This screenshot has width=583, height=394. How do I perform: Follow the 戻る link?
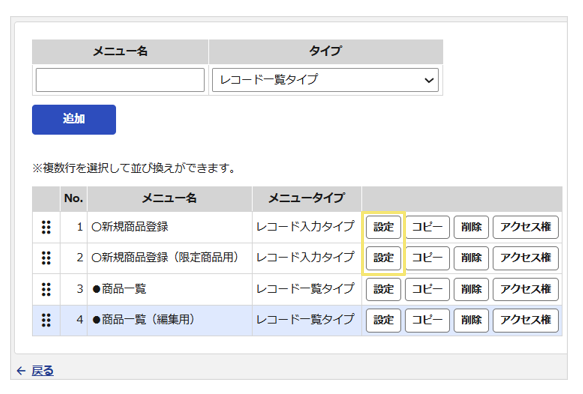[42, 371]
